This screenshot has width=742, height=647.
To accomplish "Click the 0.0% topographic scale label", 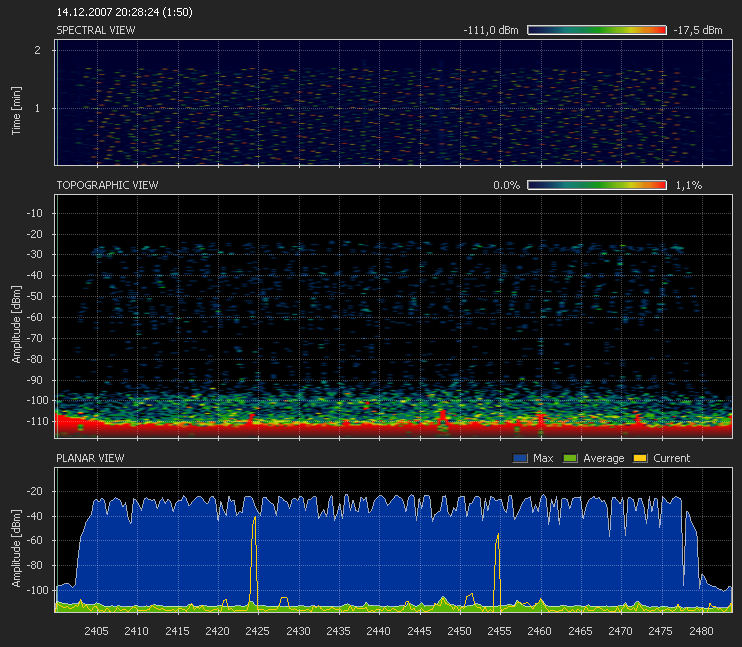I will pos(506,185).
